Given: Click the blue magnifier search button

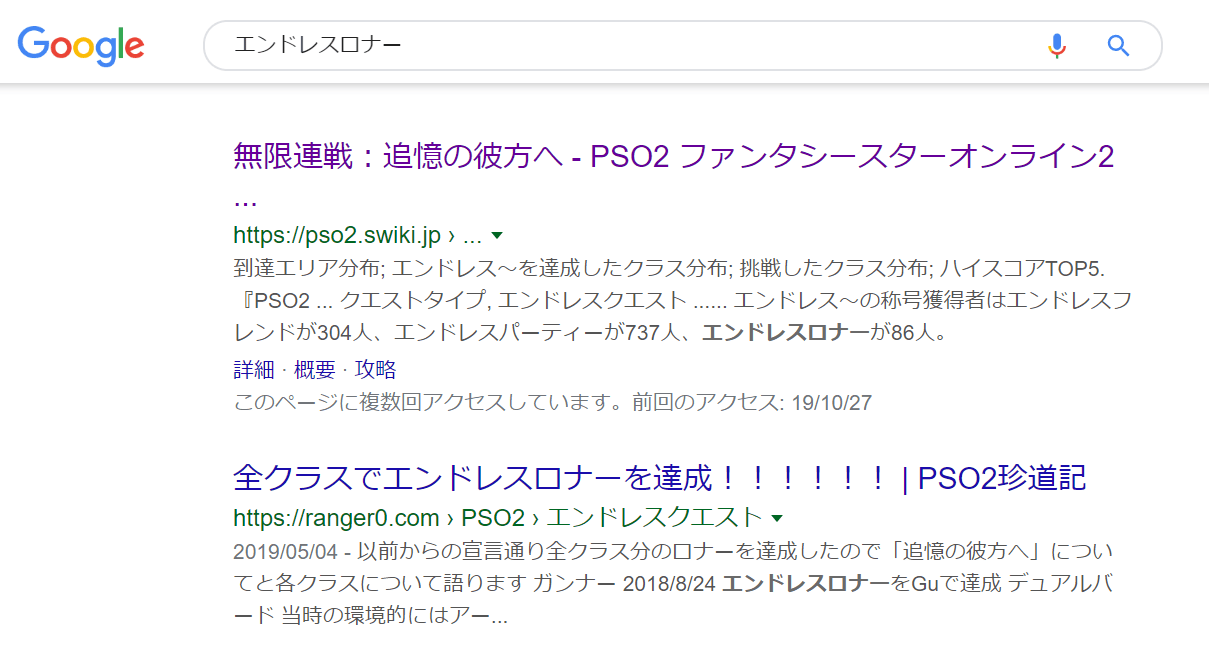Looking at the screenshot, I should click(x=1119, y=45).
